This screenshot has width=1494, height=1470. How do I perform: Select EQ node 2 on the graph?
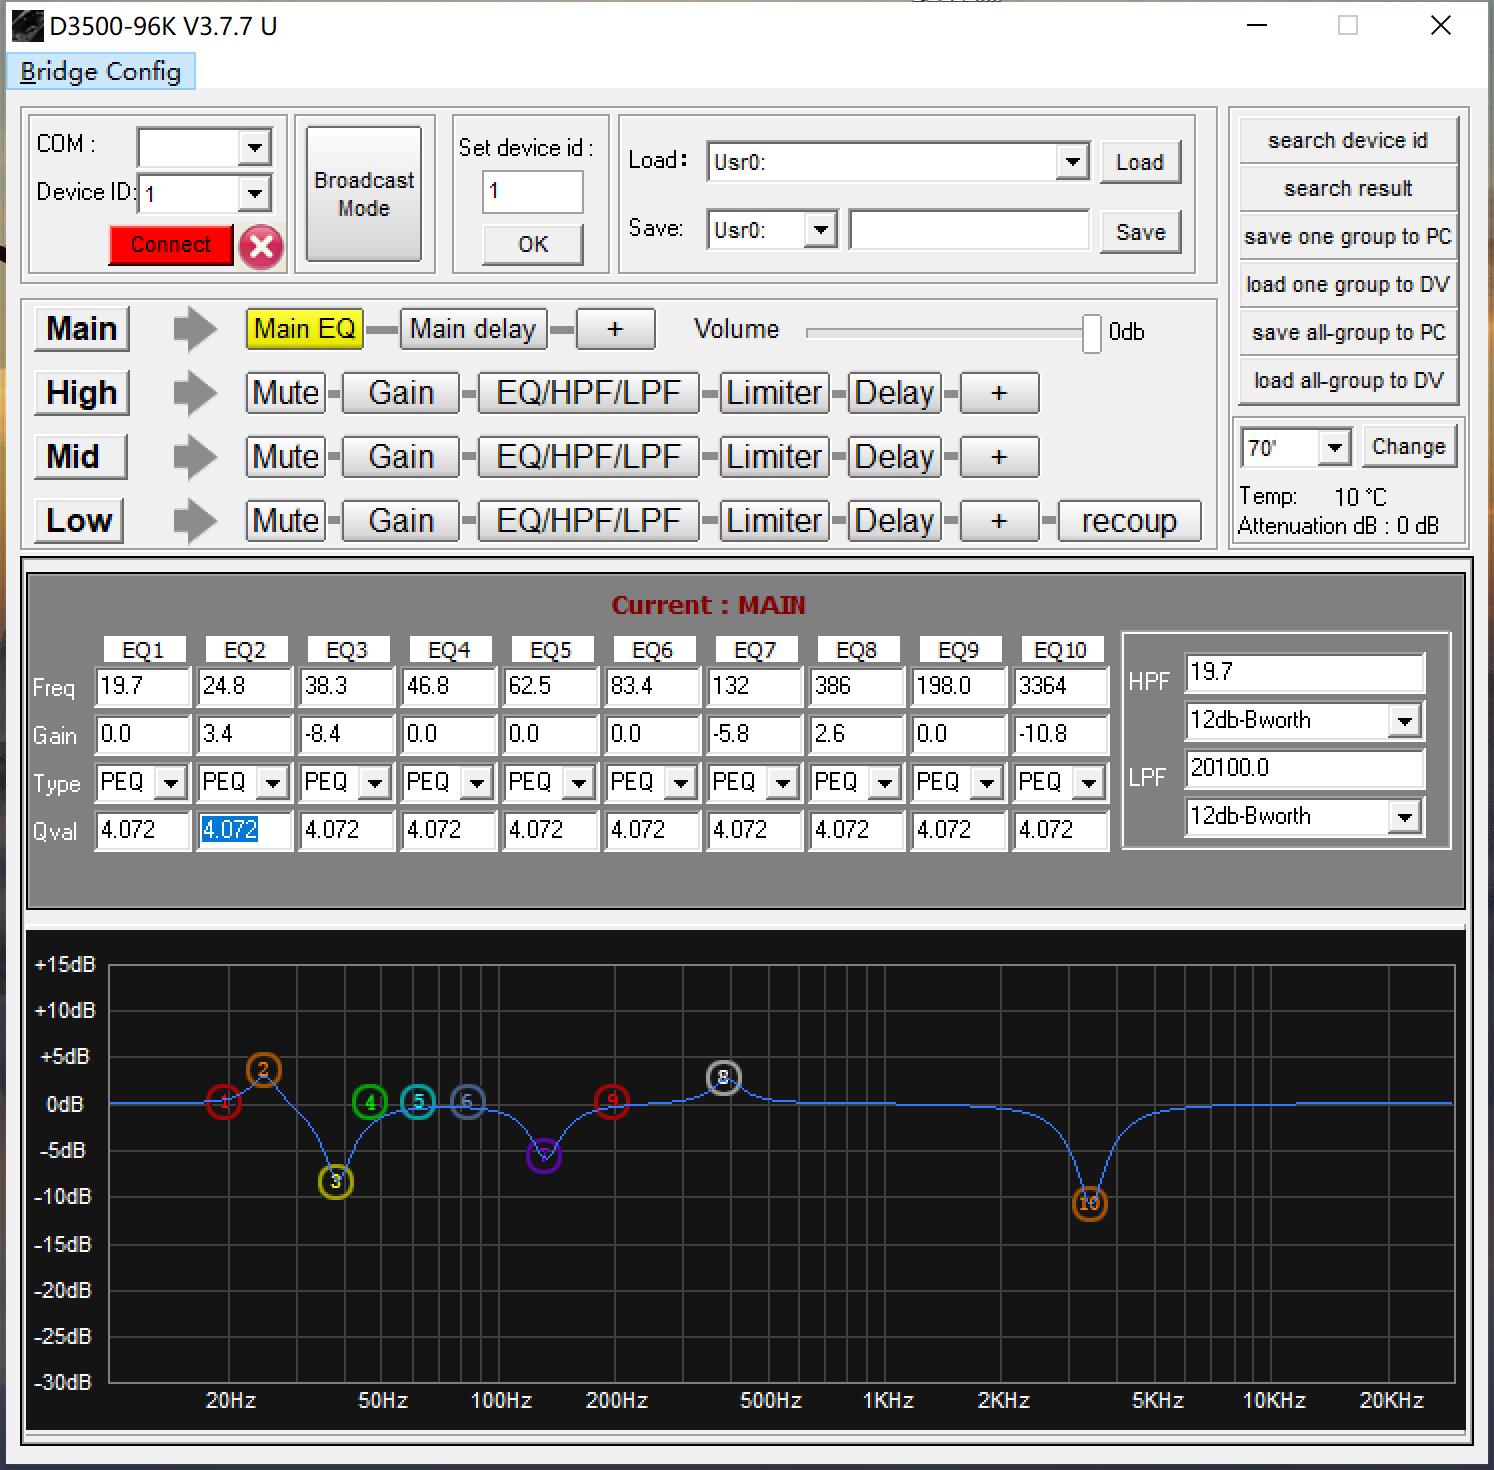263,1070
